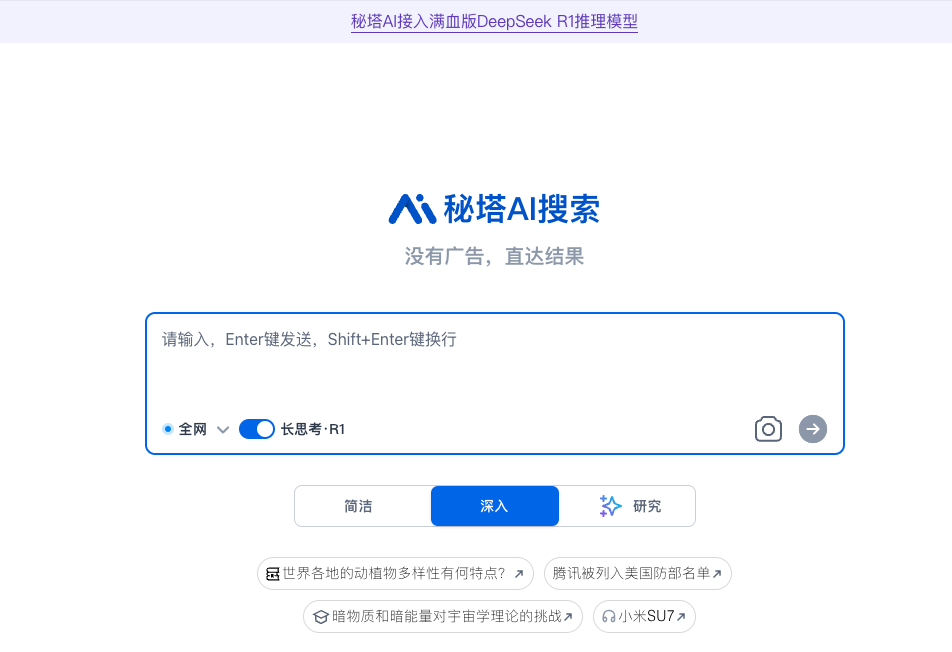Open suggestion 世界各地的动植物多样性有何特点?
Viewport: 952px width, 652px height.
pyautogui.click(x=395, y=574)
